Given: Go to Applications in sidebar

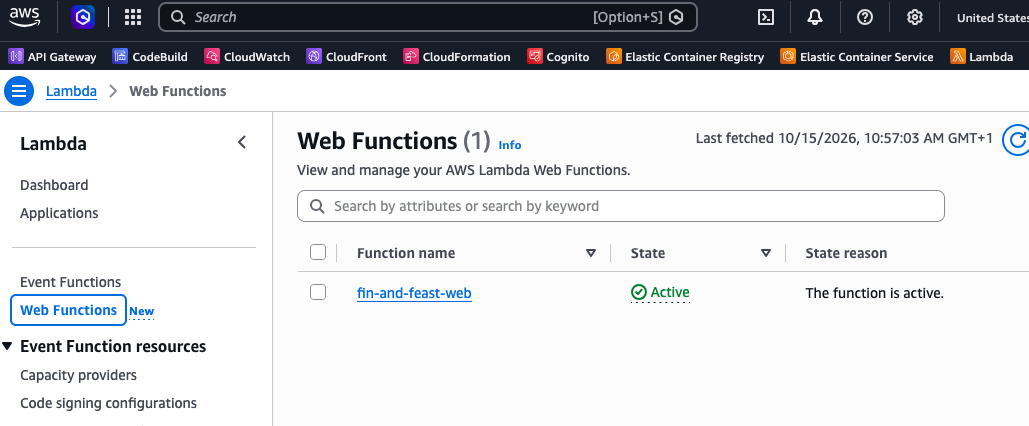Looking at the screenshot, I should coord(59,213).
